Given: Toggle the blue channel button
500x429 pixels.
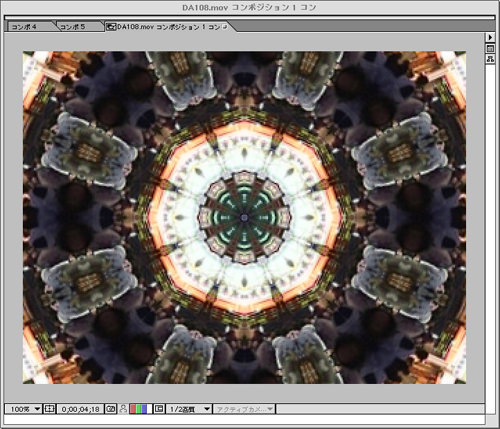Looking at the screenshot, I should point(144,409).
